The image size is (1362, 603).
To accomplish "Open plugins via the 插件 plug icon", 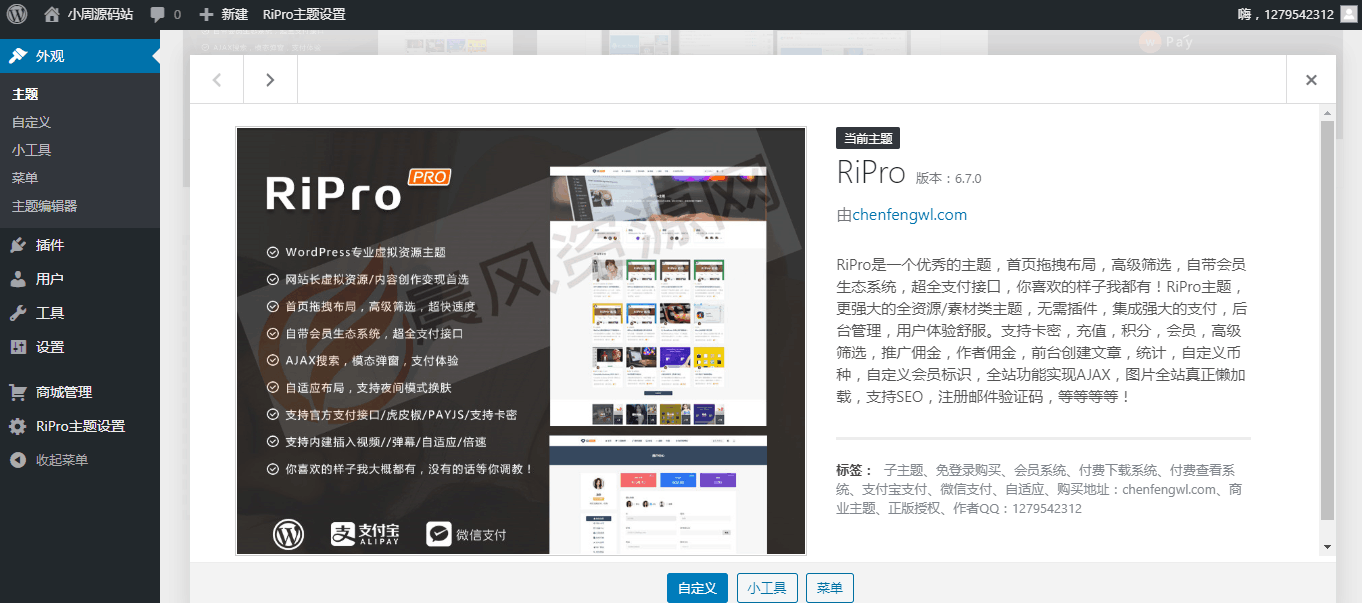I will [x=20, y=245].
